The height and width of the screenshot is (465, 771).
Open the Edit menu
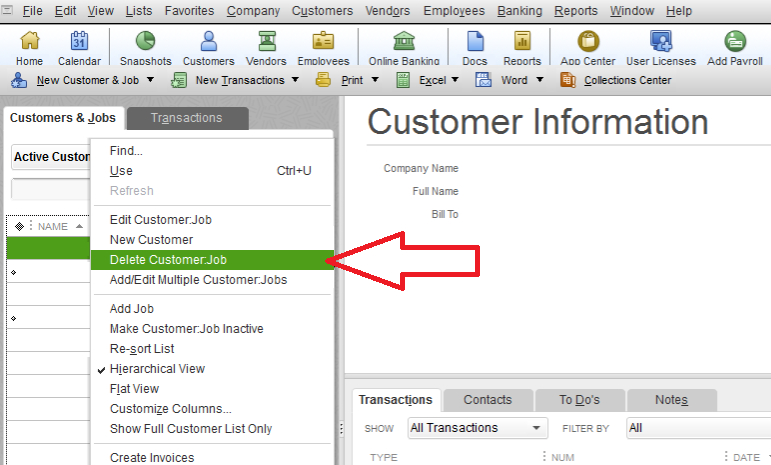pyautogui.click(x=65, y=11)
